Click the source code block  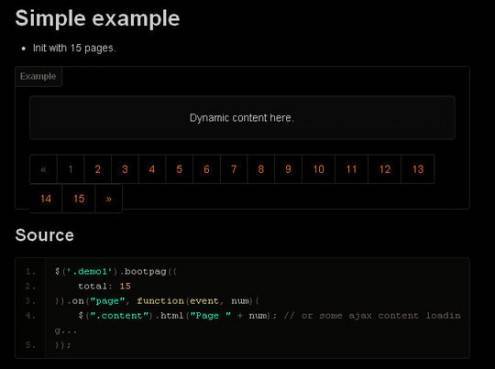click(242, 308)
